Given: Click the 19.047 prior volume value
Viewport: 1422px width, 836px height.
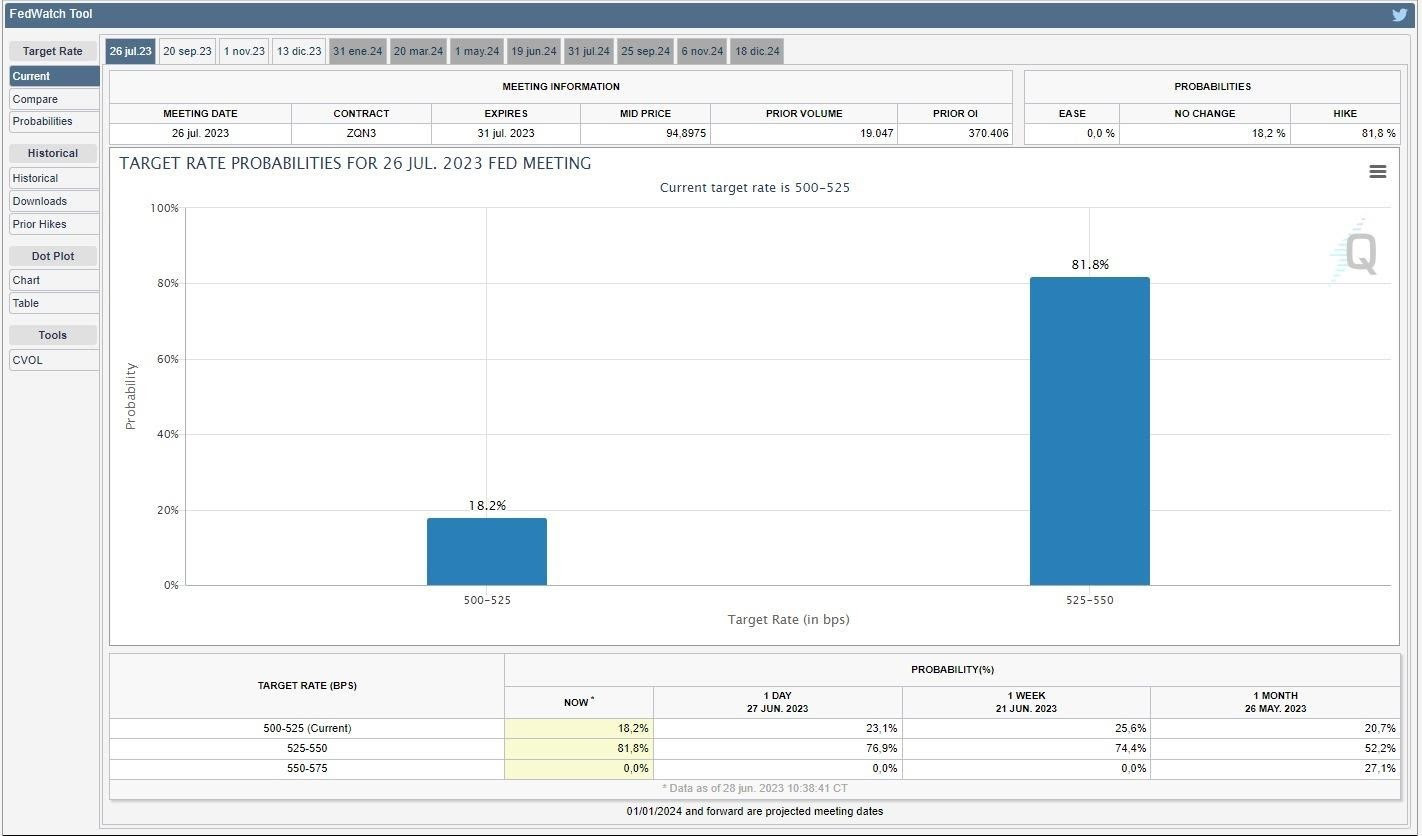Looking at the screenshot, I should (804, 133).
